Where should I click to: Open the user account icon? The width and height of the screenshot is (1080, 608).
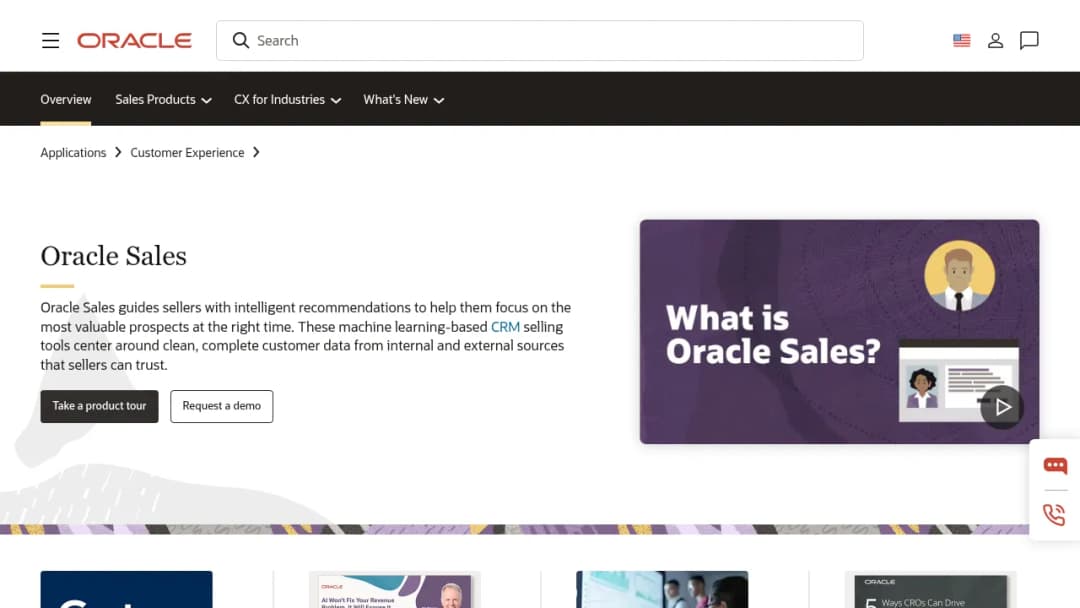tap(995, 41)
